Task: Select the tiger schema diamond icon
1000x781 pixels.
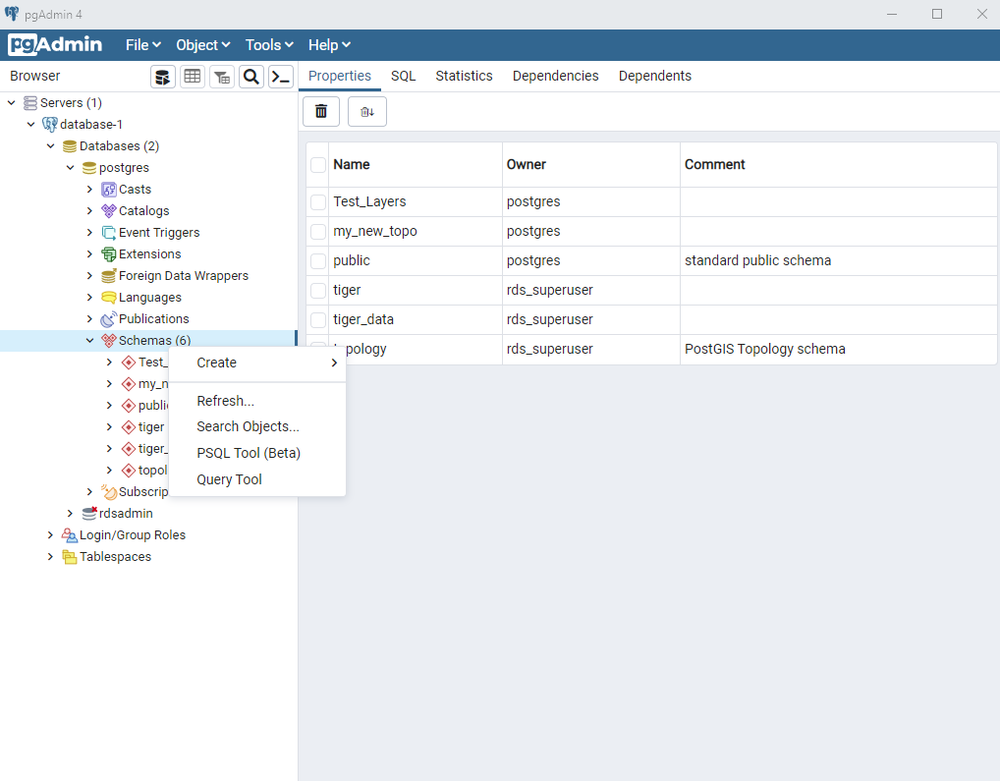Action: click(x=129, y=427)
